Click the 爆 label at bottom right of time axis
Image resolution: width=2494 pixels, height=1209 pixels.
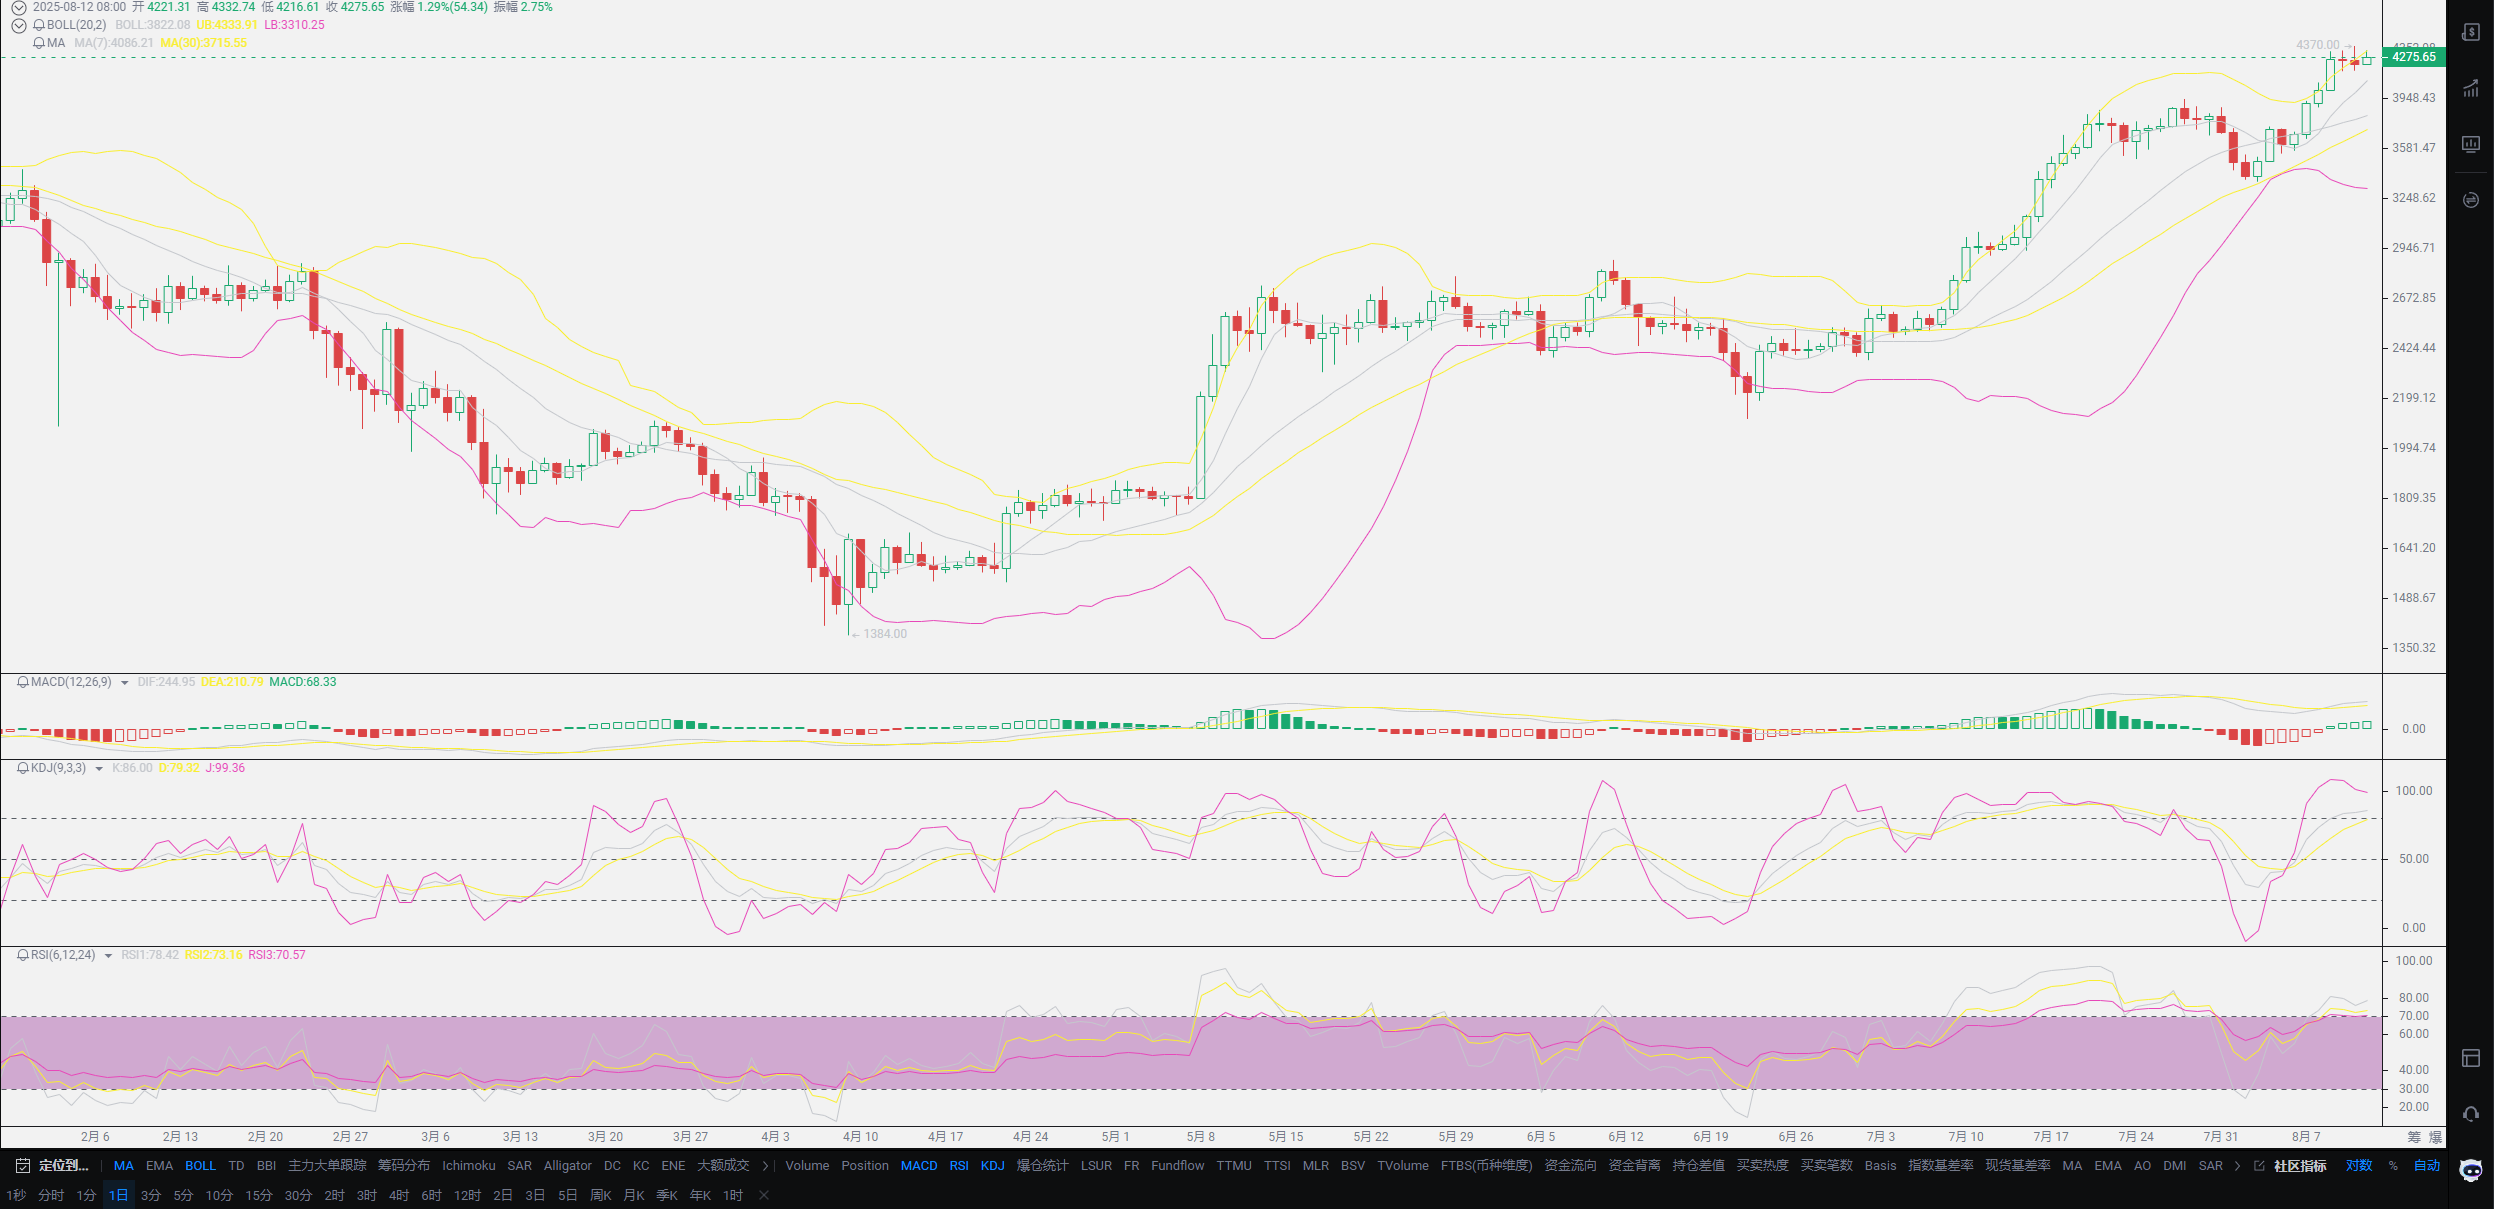coord(2436,1137)
